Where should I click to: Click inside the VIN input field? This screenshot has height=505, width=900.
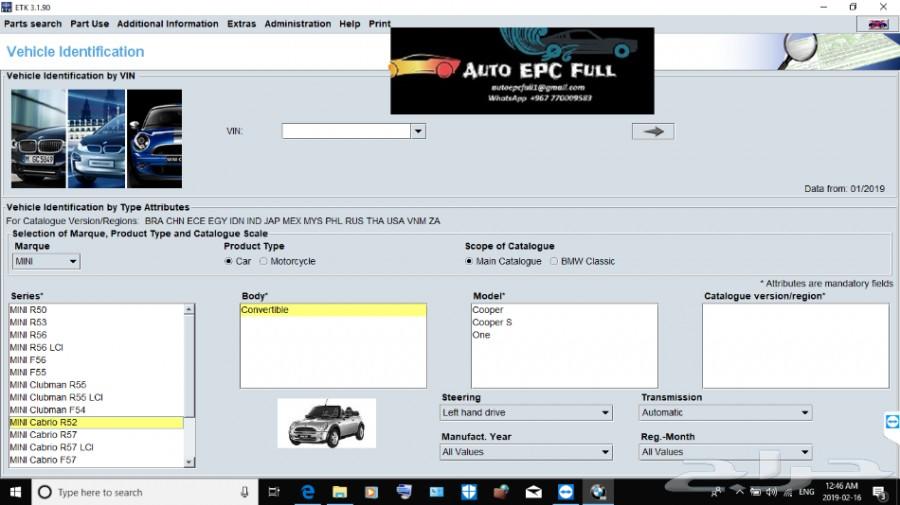(346, 131)
